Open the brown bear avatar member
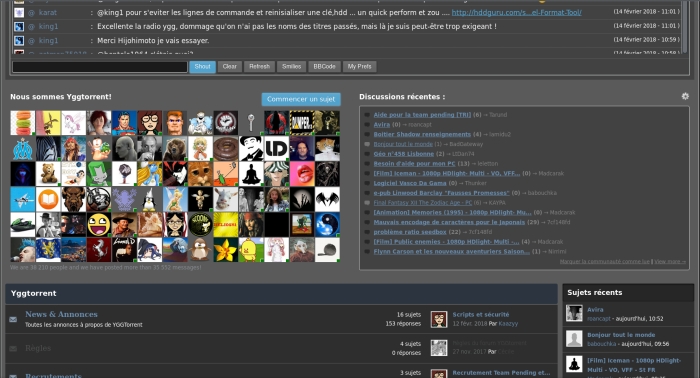 [x=175, y=149]
